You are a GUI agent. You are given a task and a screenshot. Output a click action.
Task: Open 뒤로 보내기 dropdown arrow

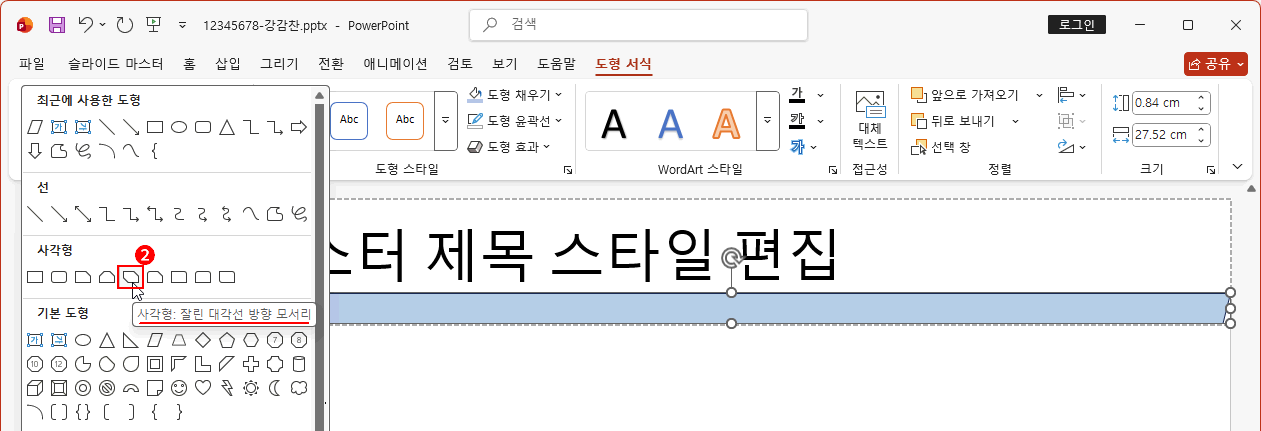1015,121
